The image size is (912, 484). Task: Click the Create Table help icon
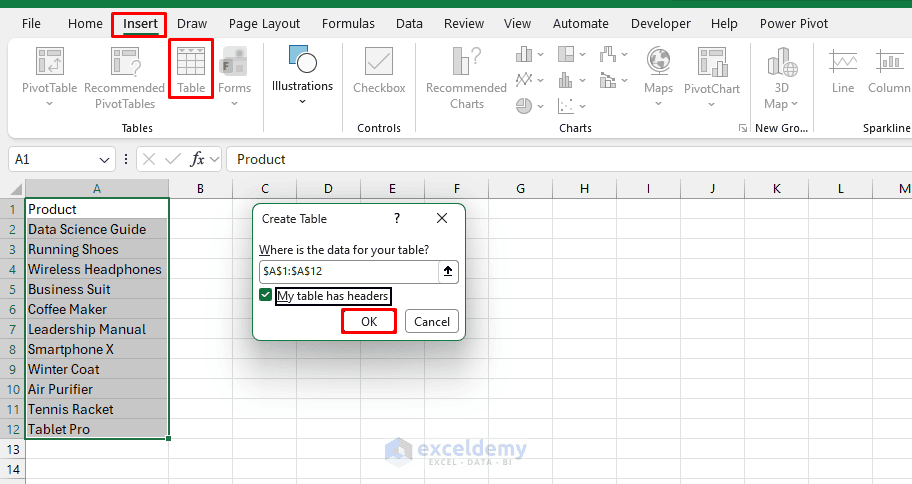pos(397,218)
